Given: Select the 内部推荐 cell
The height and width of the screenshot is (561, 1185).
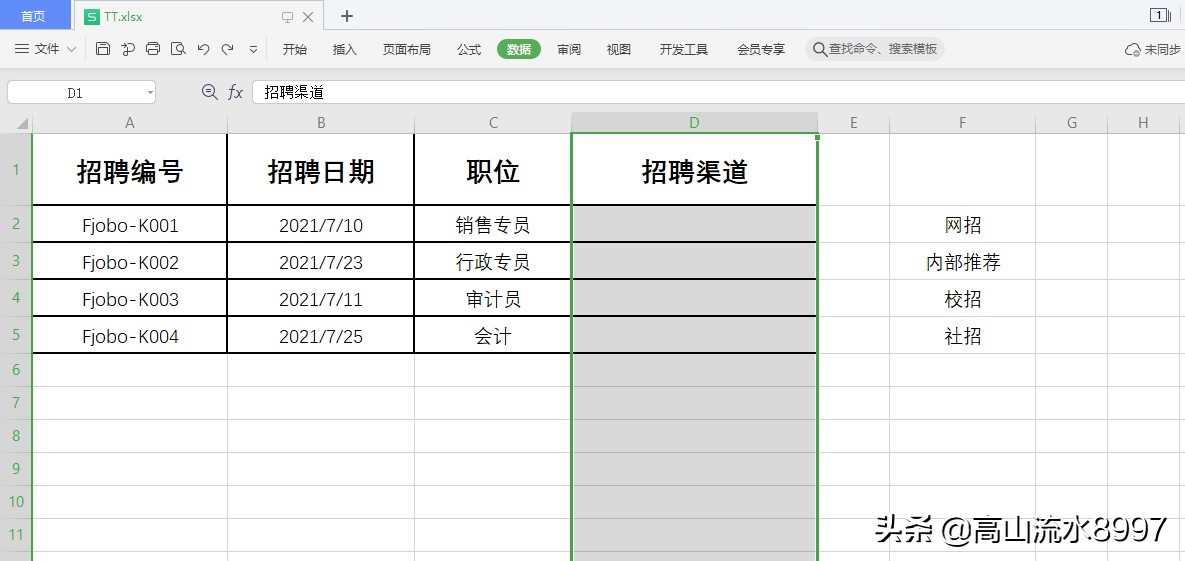Looking at the screenshot, I should pyautogui.click(x=962, y=262).
